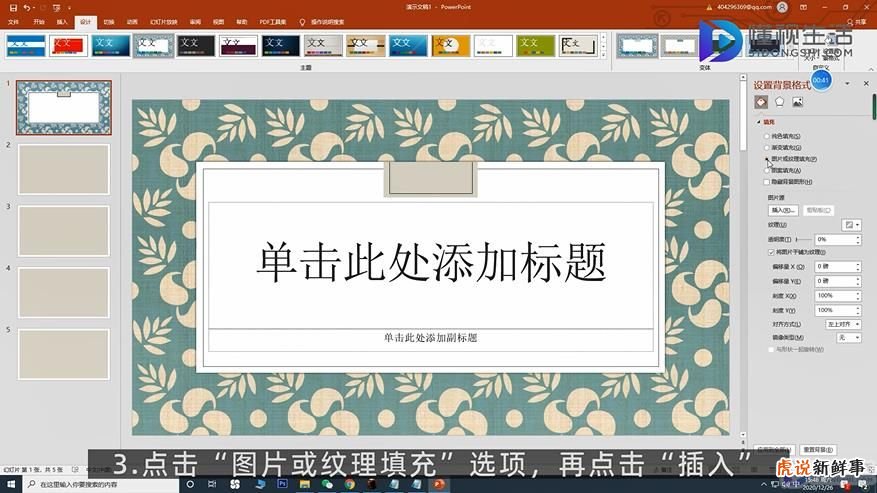Viewport: 877px width, 493px height.
Task: Click the Save icon in quick access toolbar
Action: [11, 8]
